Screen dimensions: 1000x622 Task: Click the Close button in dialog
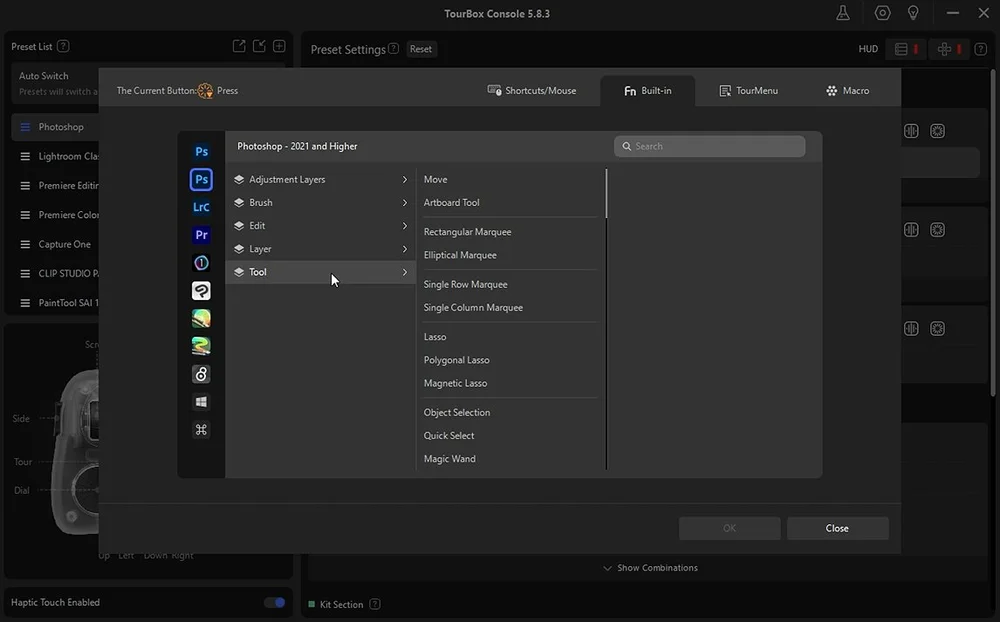click(837, 528)
